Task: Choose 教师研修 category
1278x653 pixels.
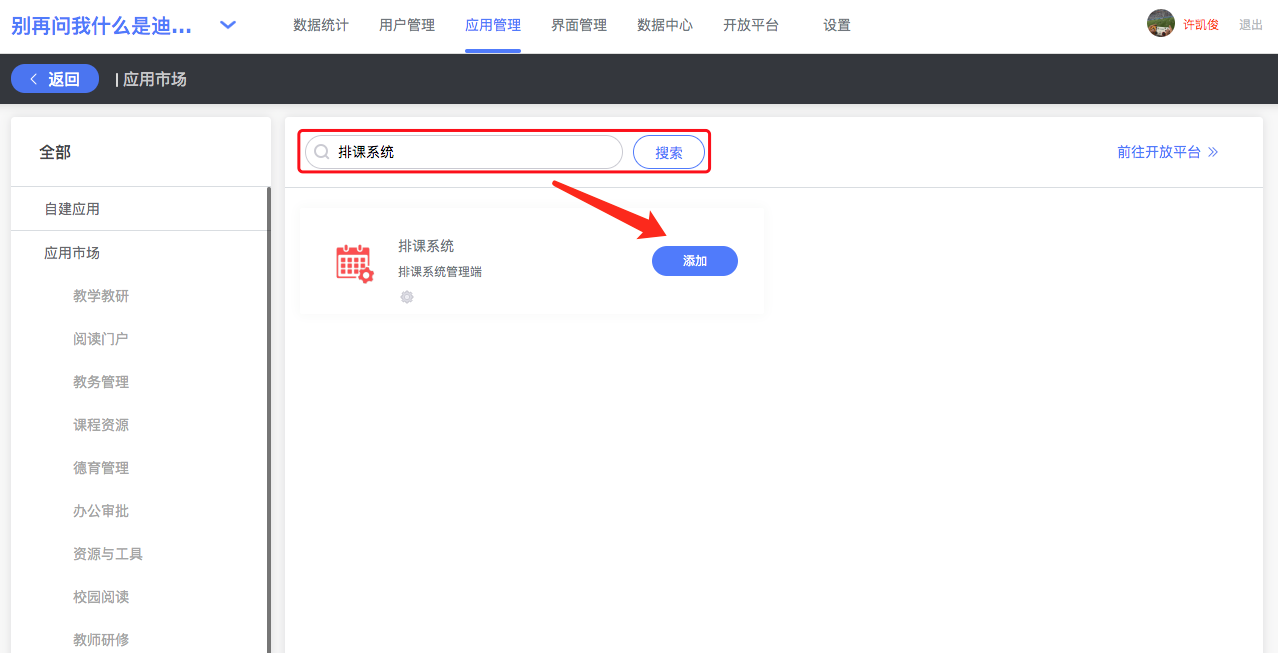Action: pos(101,640)
